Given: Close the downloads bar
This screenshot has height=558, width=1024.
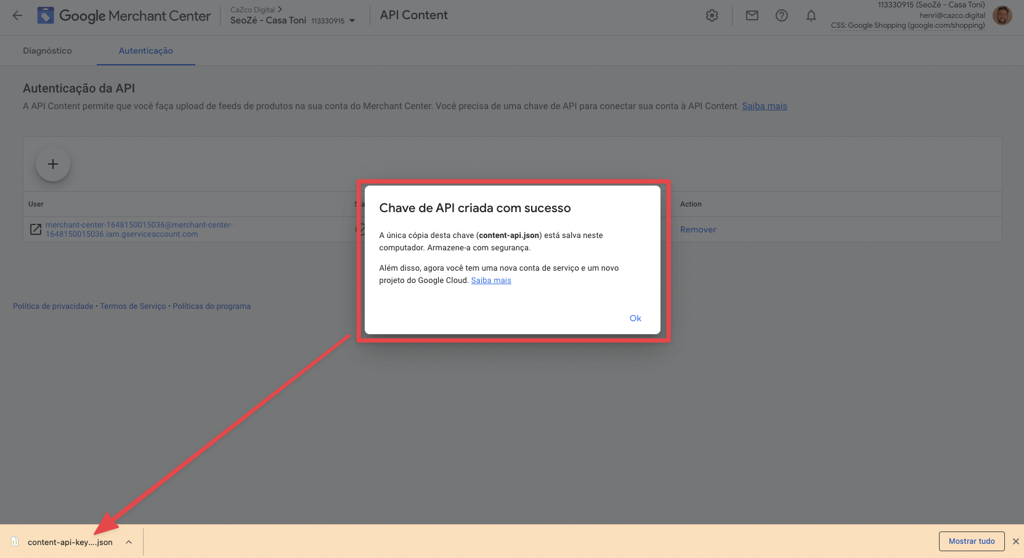Looking at the screenshot, I should [x=1016, y=541].
